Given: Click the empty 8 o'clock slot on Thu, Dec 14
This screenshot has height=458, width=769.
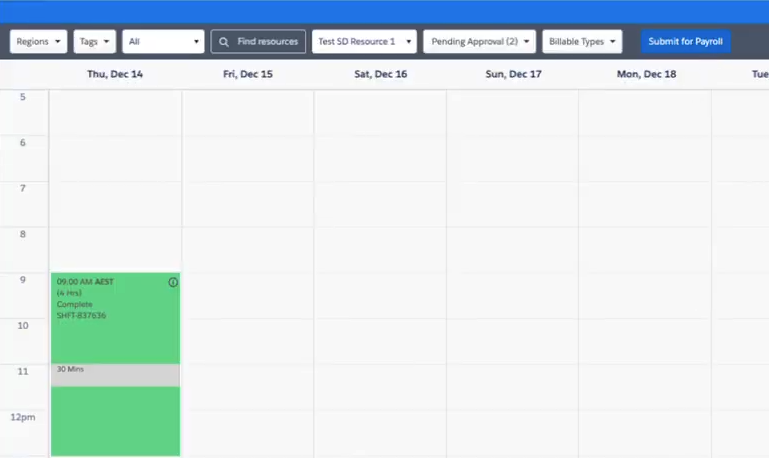Looking at the screenshot, I should coord(115,249).
